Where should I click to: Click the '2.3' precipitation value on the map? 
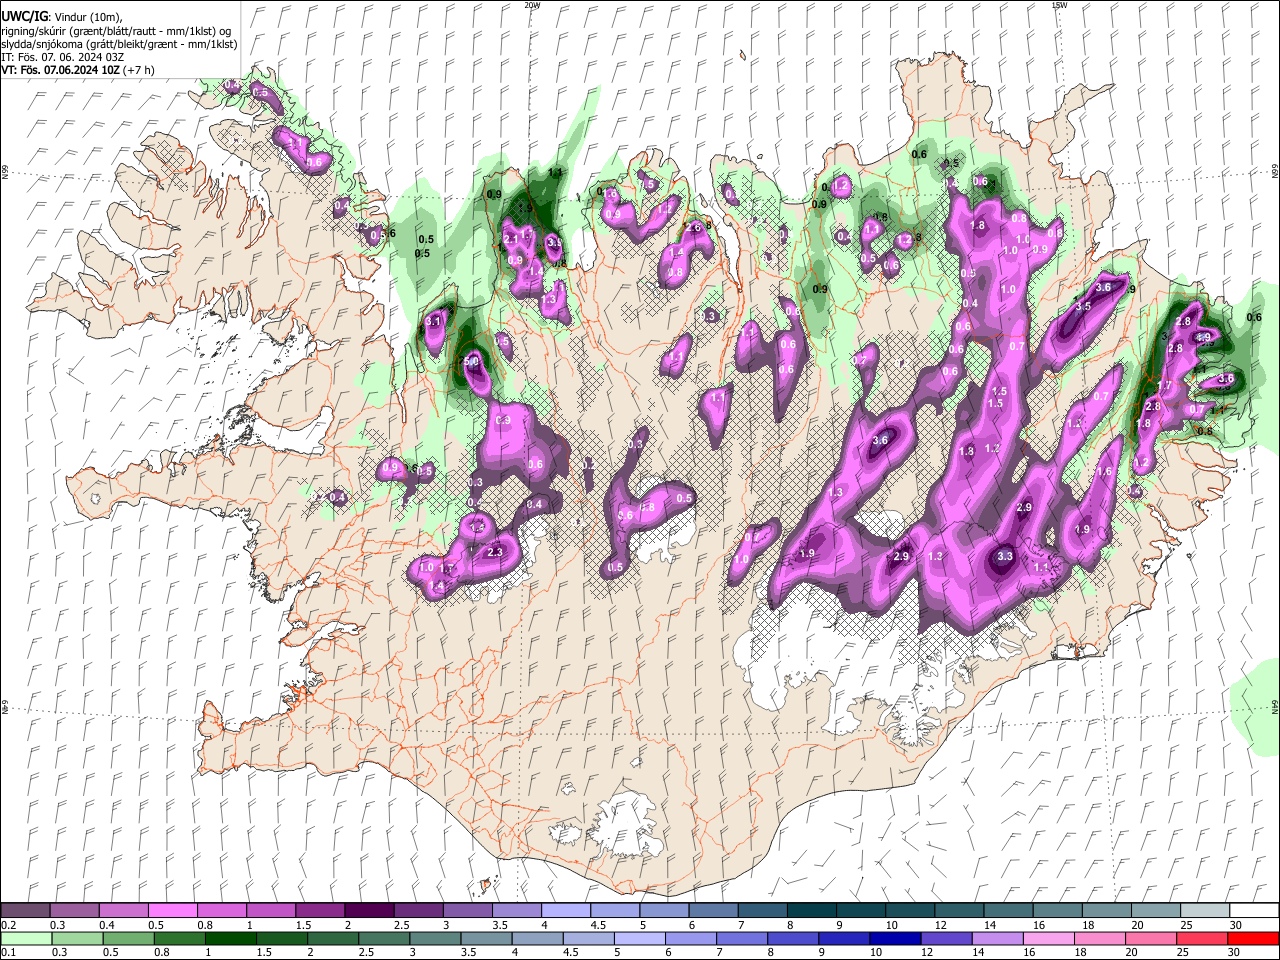click(x=494, y=552)
